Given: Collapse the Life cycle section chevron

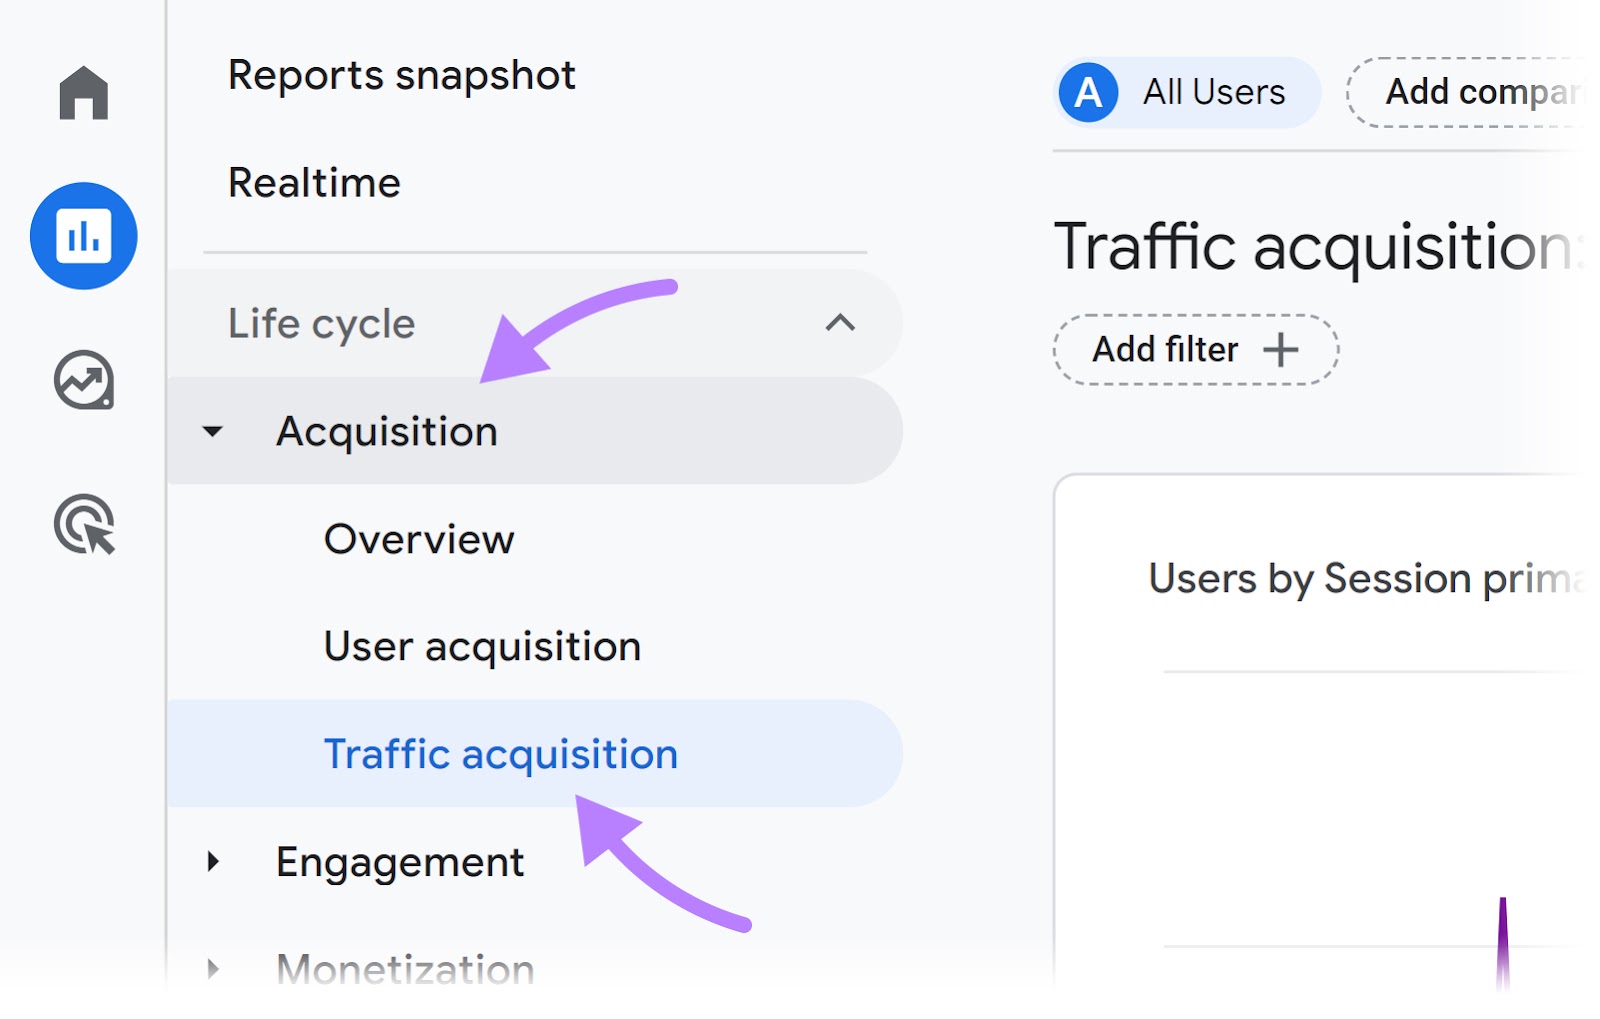Looking at the screenshot, I should click(840, 323).
